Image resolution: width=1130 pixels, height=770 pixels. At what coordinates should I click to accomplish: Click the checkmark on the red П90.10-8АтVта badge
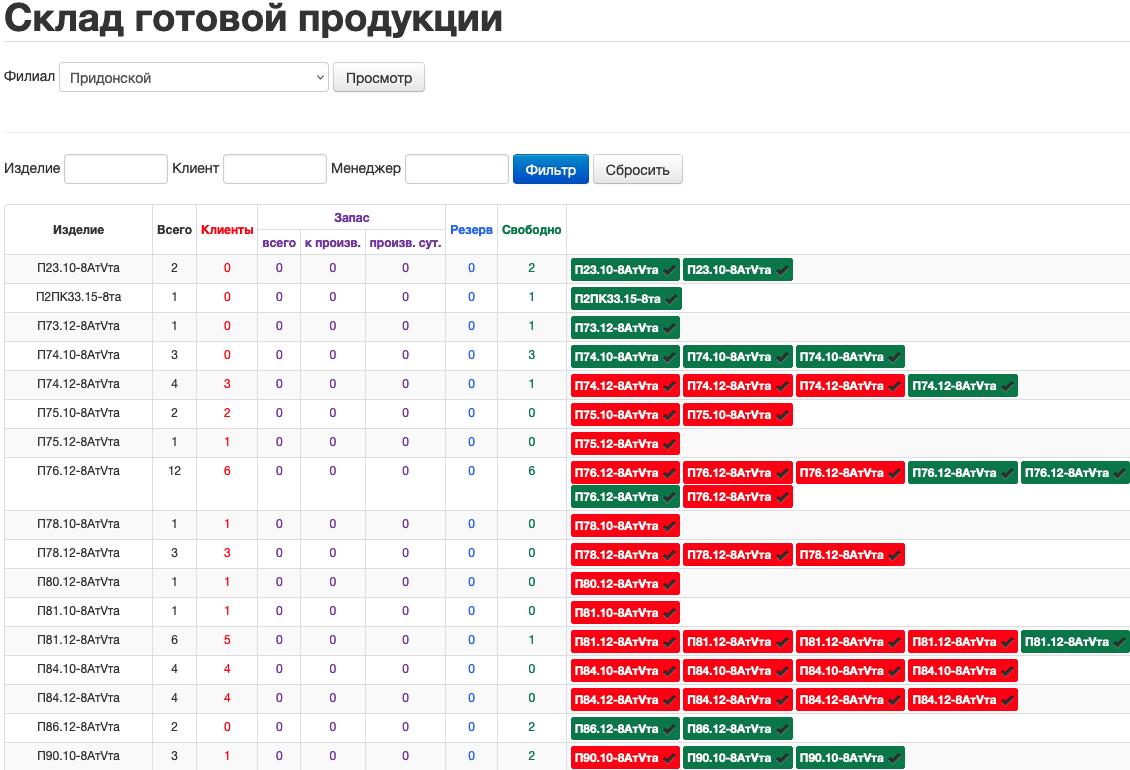[x=669, y=758]
